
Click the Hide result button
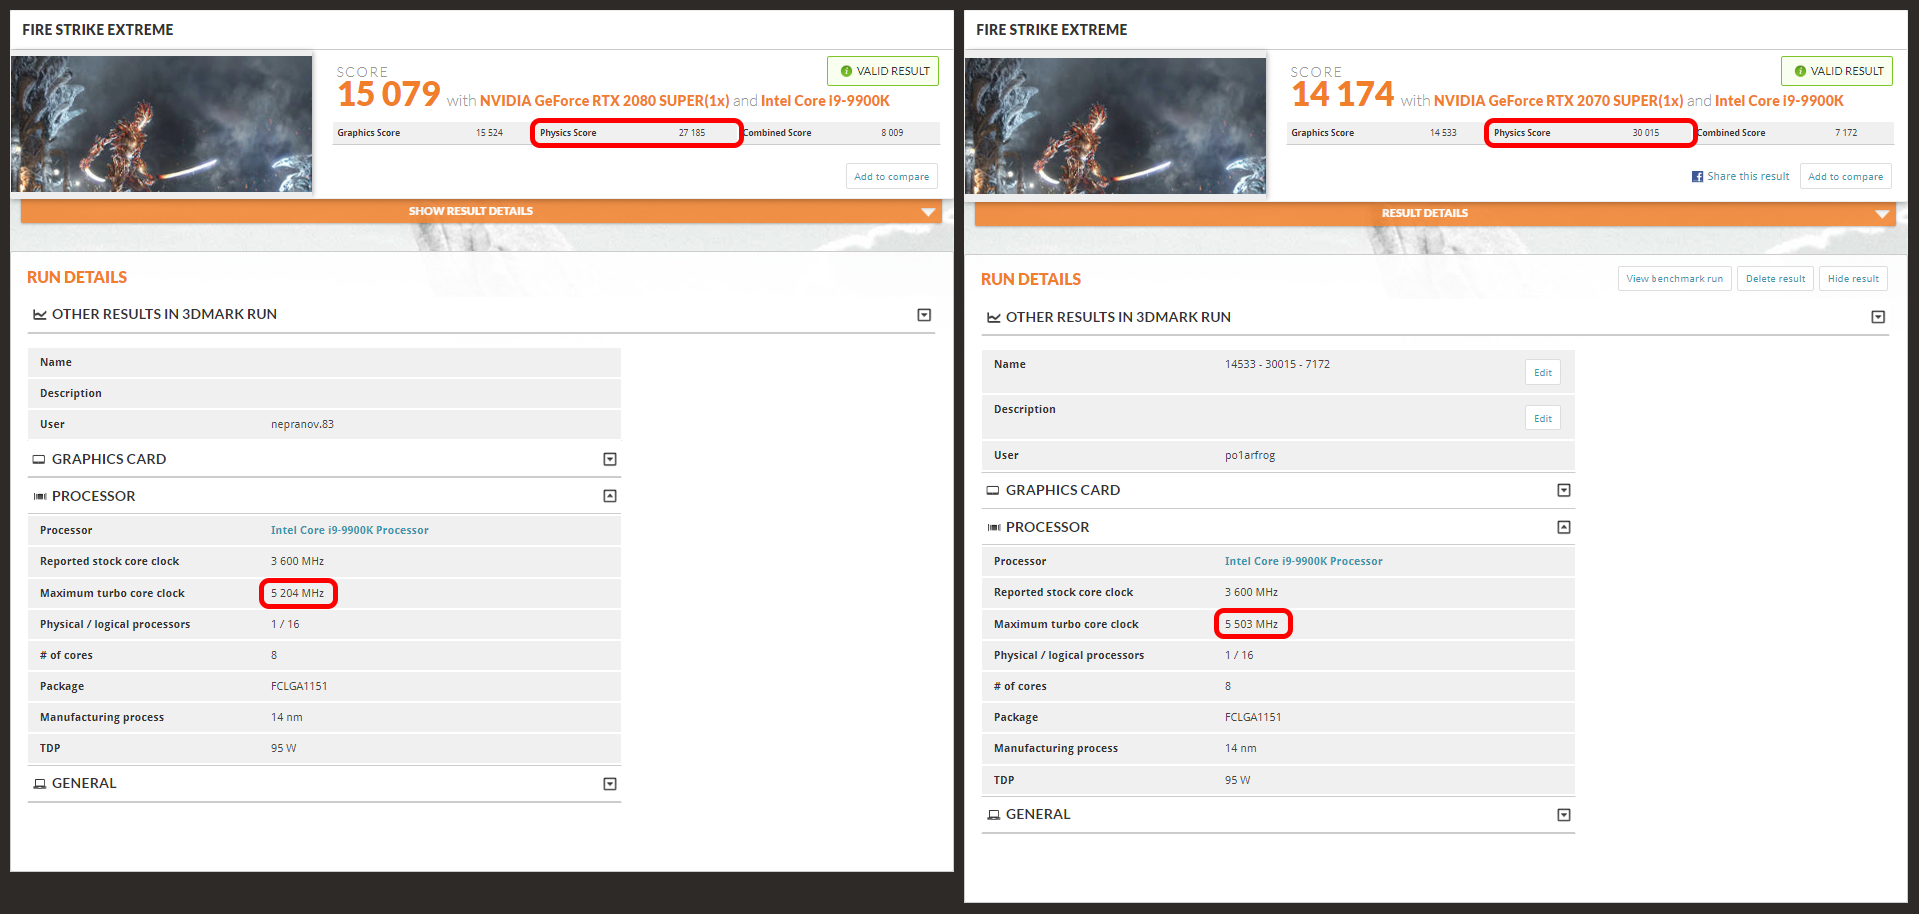pos(1853,279)
